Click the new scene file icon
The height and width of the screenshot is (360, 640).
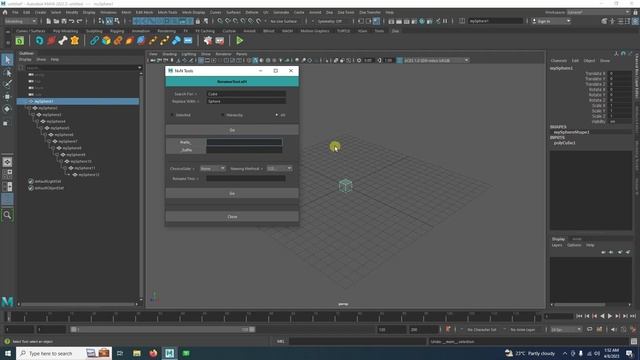click(x=49, y=21)
